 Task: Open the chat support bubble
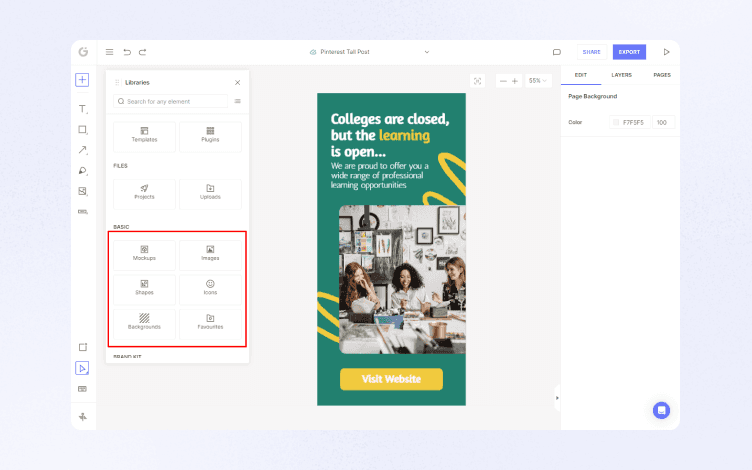(661, 410)
